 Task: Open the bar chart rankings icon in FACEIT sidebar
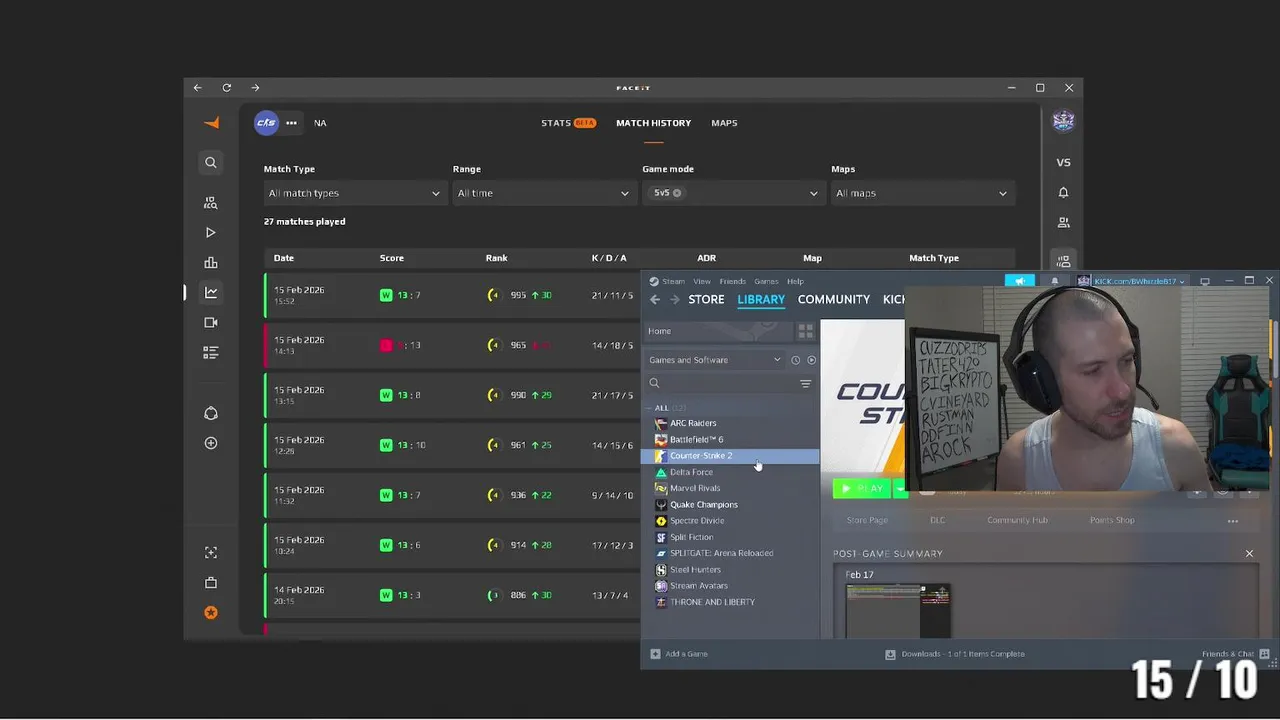tap(211, 262)
